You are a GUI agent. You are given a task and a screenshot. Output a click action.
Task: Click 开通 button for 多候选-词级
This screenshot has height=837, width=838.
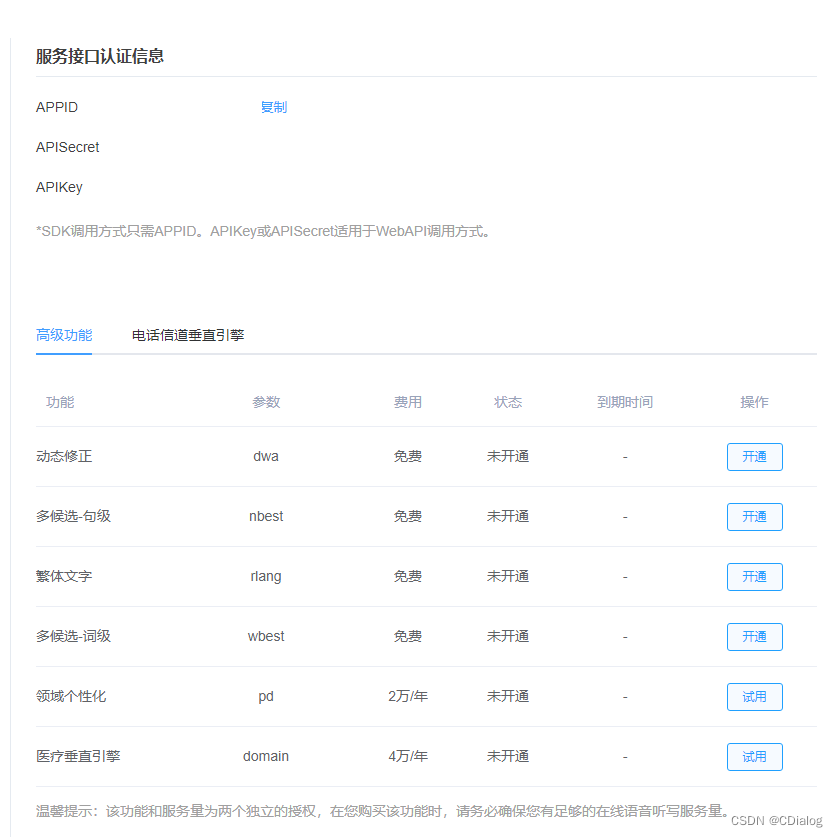pos(755,637)
